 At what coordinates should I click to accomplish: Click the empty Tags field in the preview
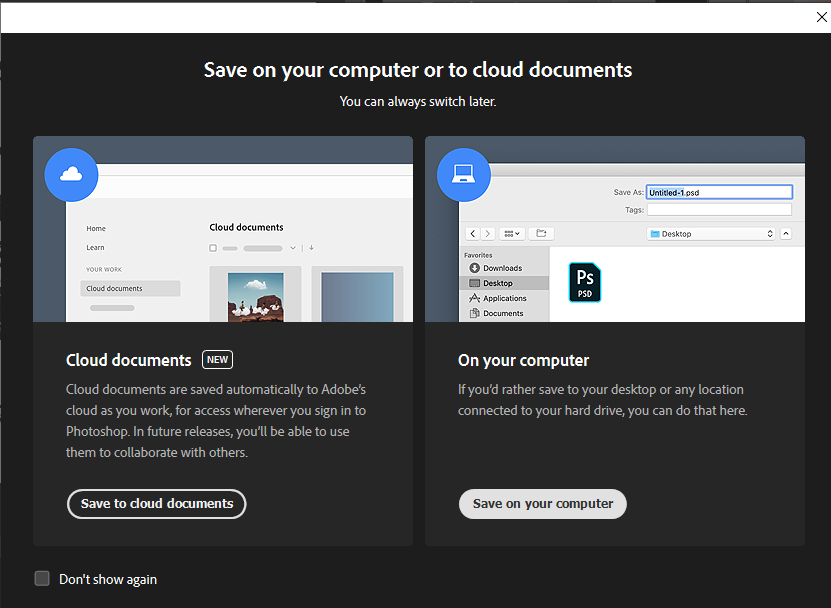coord(719,210)
